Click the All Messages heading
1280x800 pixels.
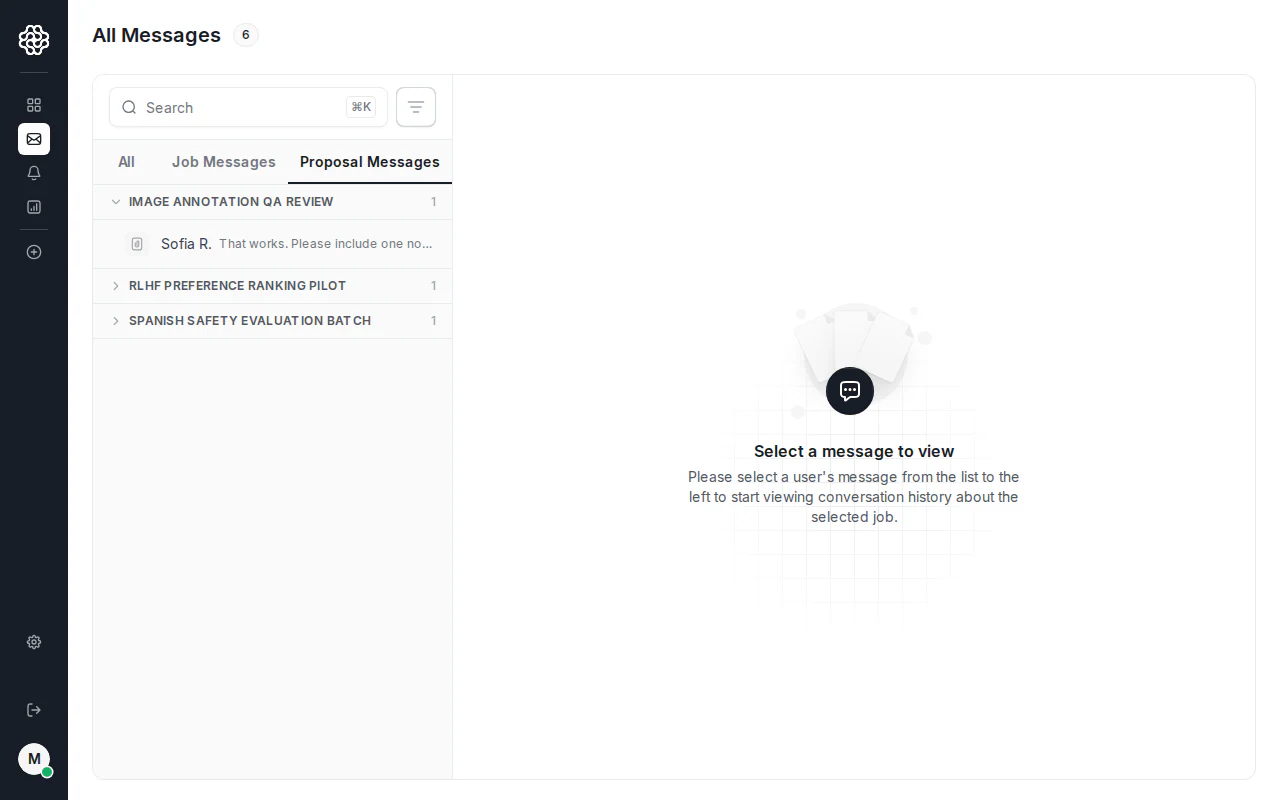pyautogui.click(x=157, y=35)
